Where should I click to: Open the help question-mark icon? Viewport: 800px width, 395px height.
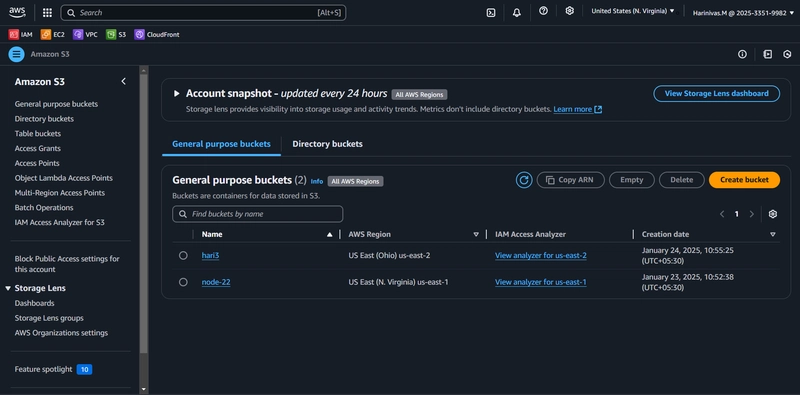pyautogui.click(x=543, y=11)
